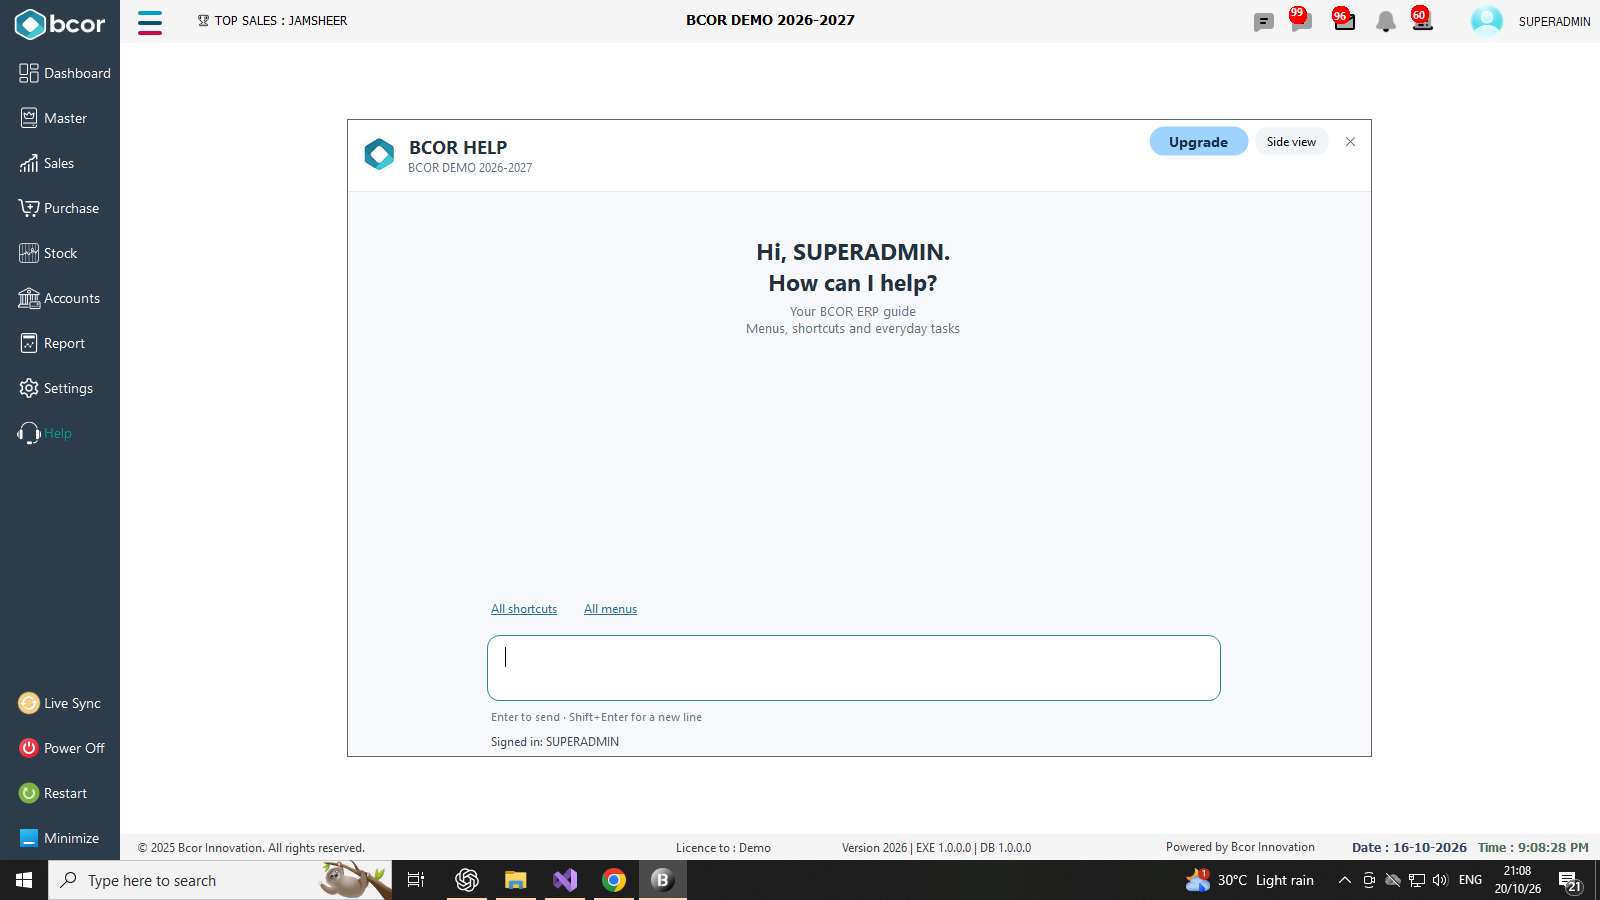This screenshot has width=1600, height=900.
Task: Click TOP SALES : JAMSHEER ticker text
Action: point(281,20)
